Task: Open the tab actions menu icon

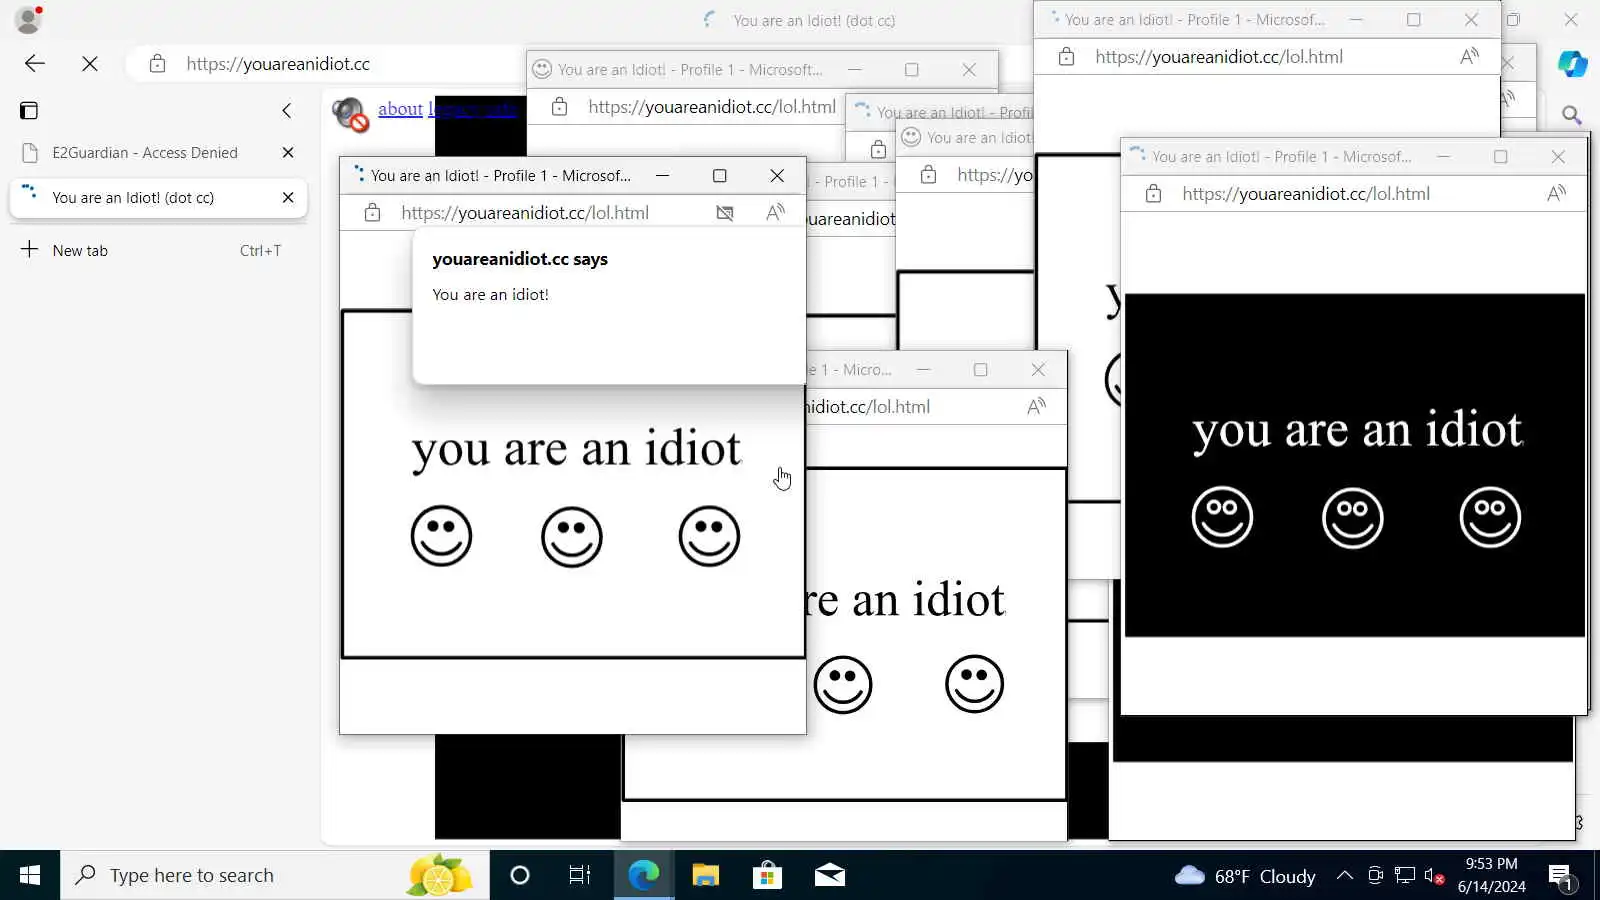Action: click(x=29, y=110)
